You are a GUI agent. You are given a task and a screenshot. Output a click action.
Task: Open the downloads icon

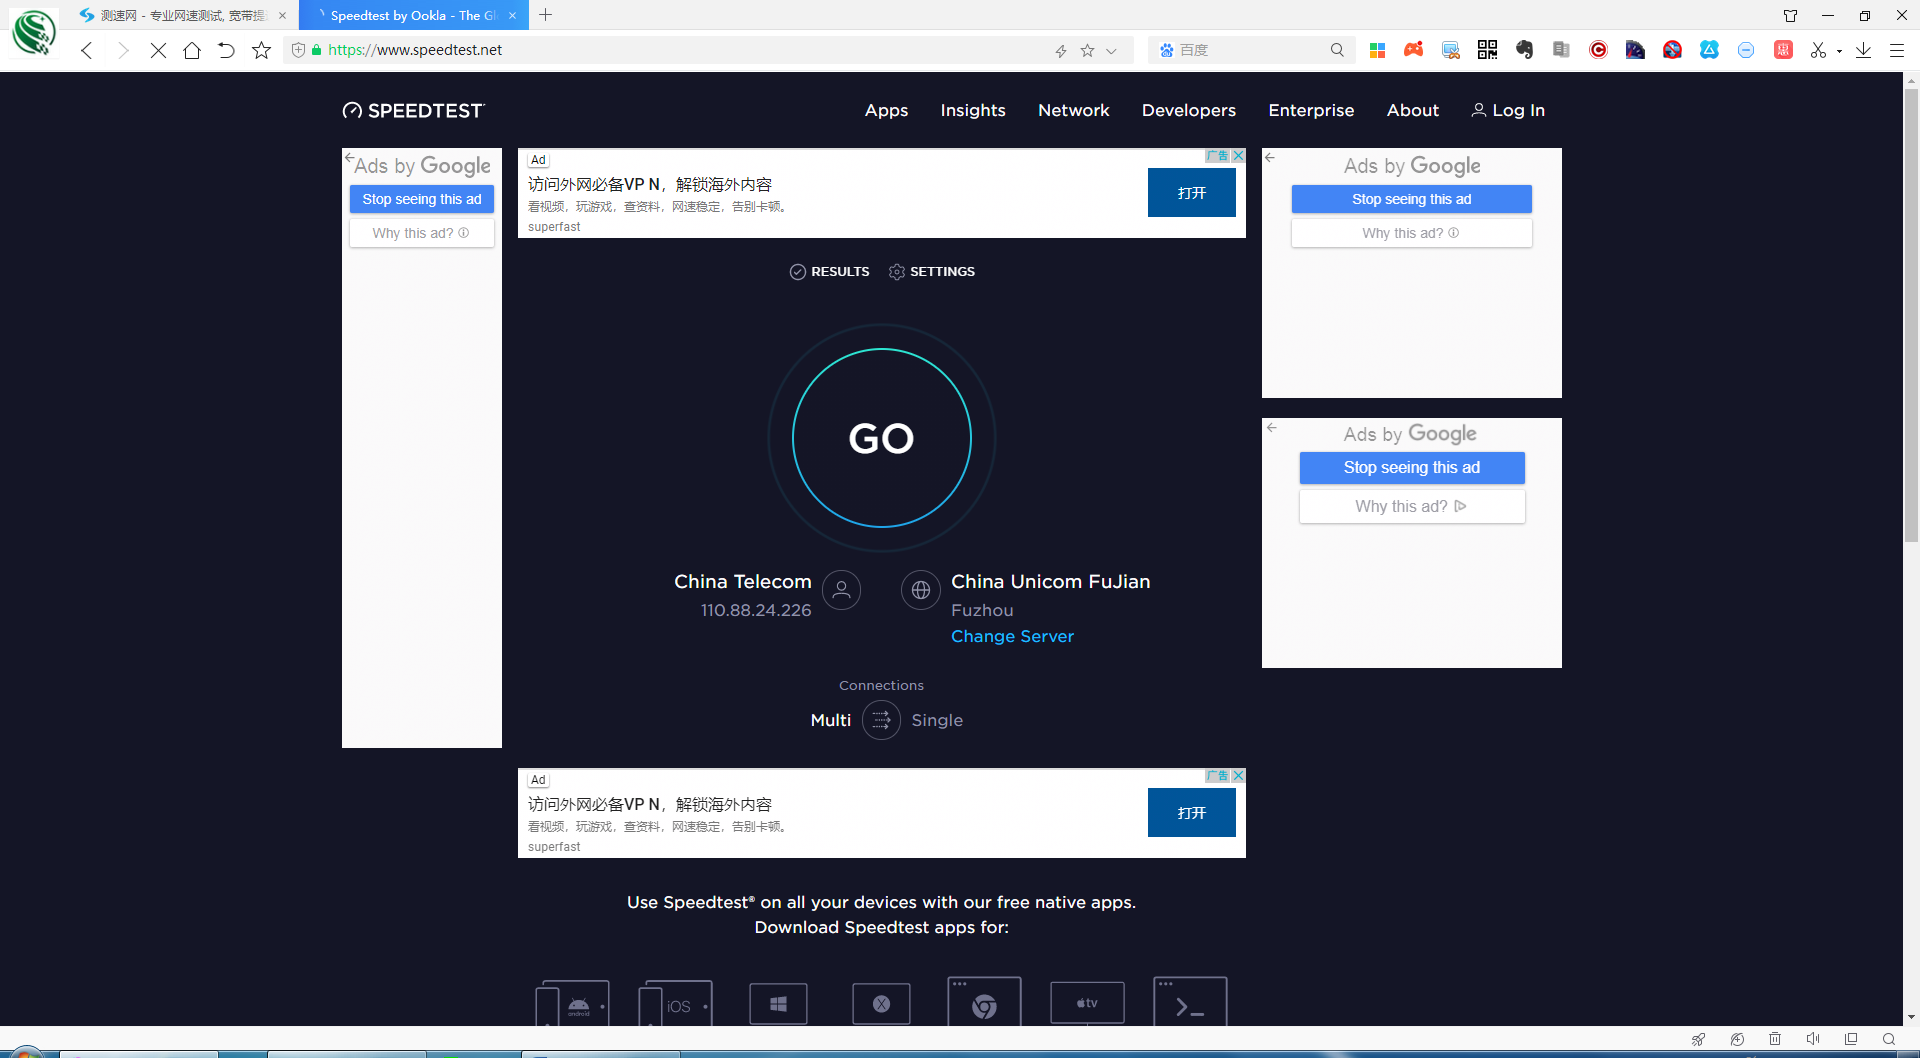[x=1863, y=50]
